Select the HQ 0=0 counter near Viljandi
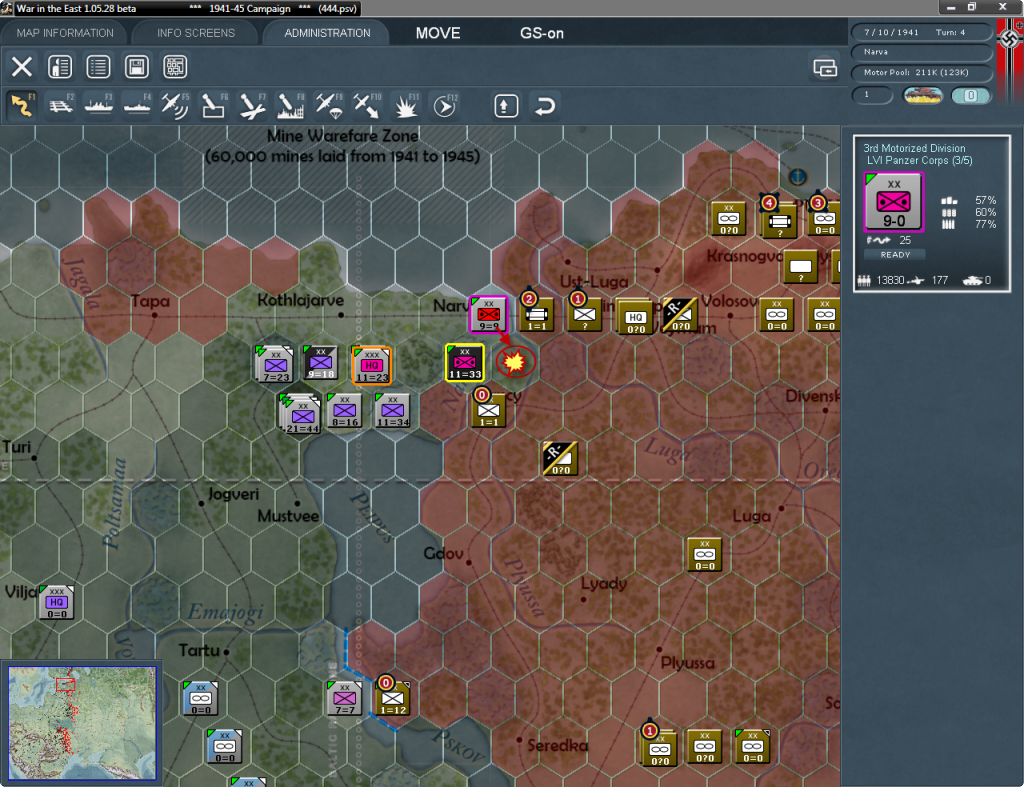1024x787 pixels. 57,602
